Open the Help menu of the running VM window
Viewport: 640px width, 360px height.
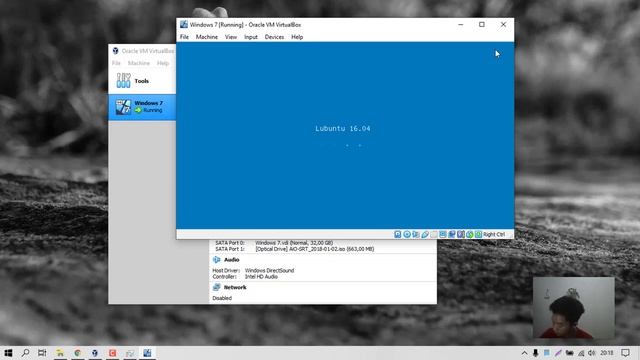(x=297, y=37)
